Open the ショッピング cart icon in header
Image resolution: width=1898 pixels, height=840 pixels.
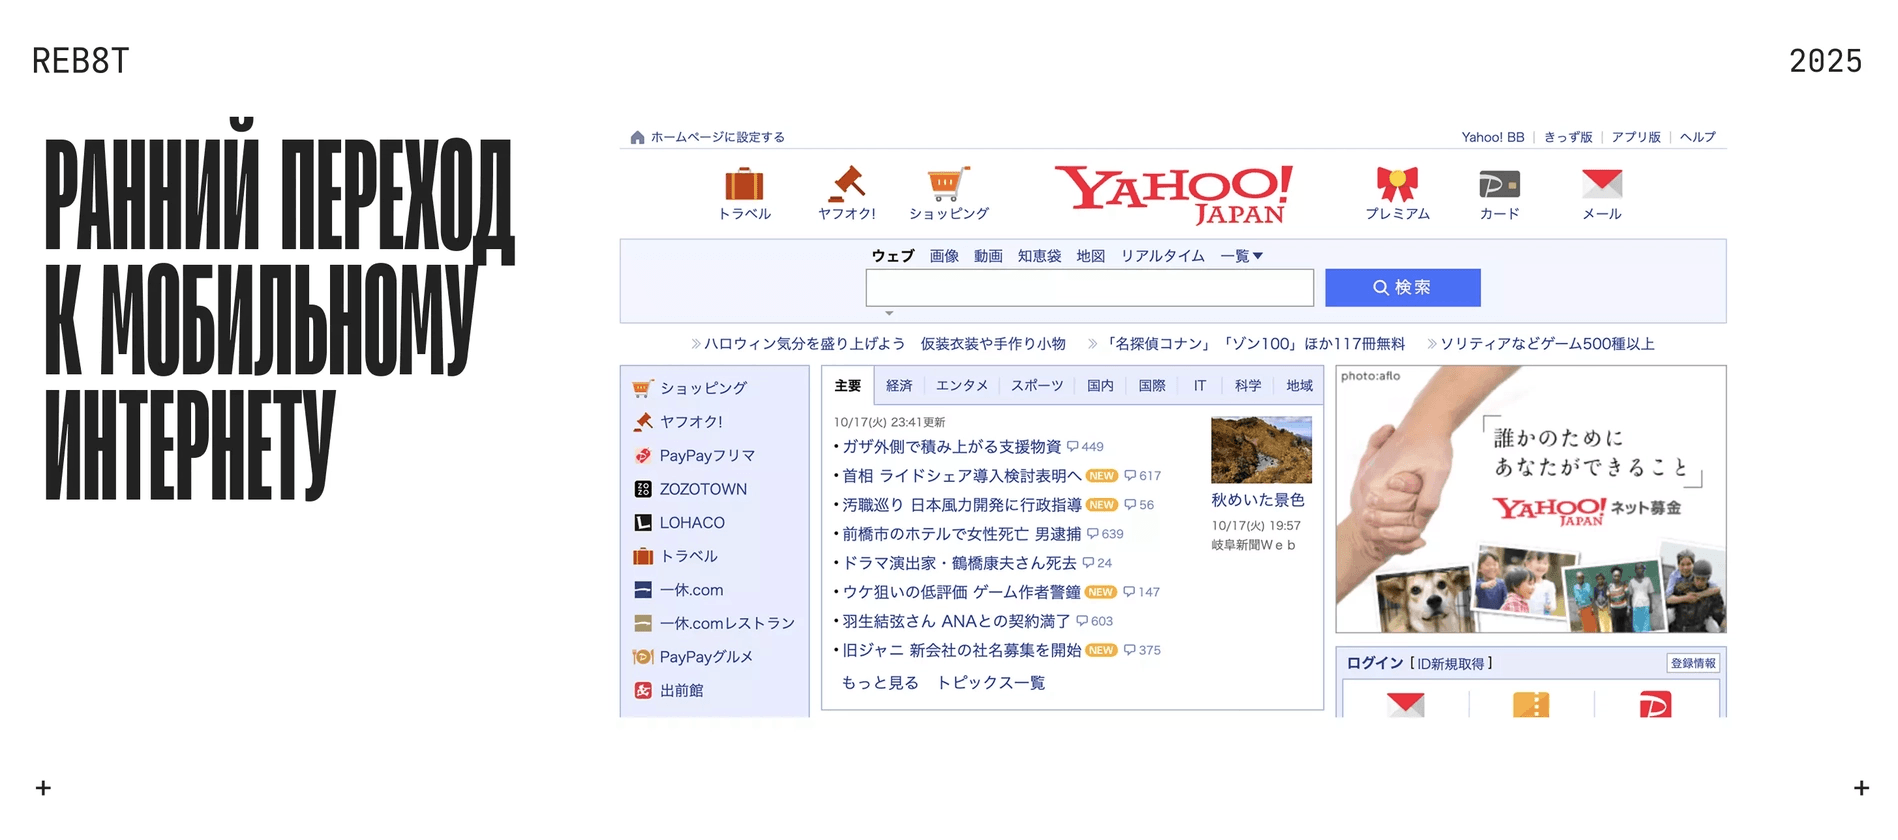[948, 184]
